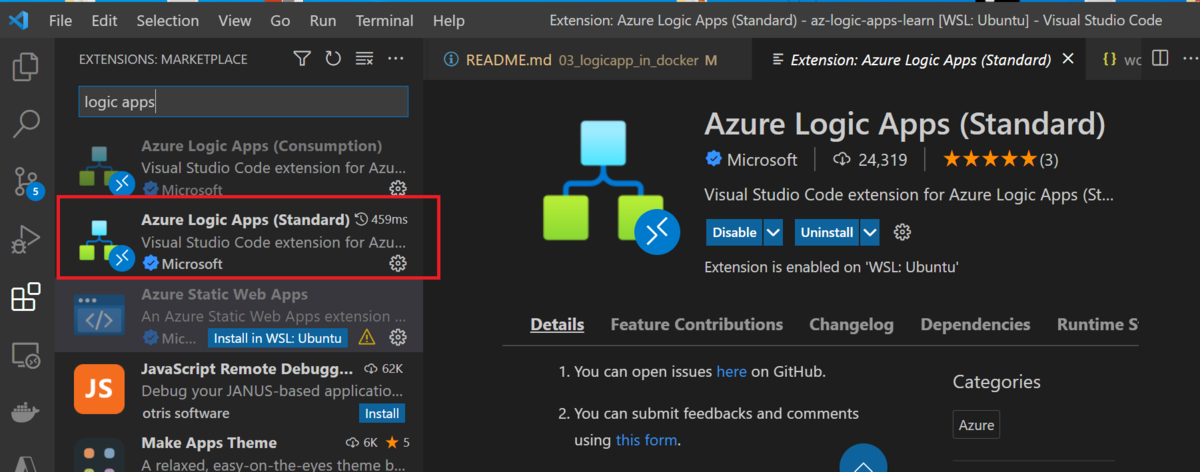This screenshot has width=1200, height=472.
Task: Open Extensions view More Actions ellipsis
Action: 396,59
